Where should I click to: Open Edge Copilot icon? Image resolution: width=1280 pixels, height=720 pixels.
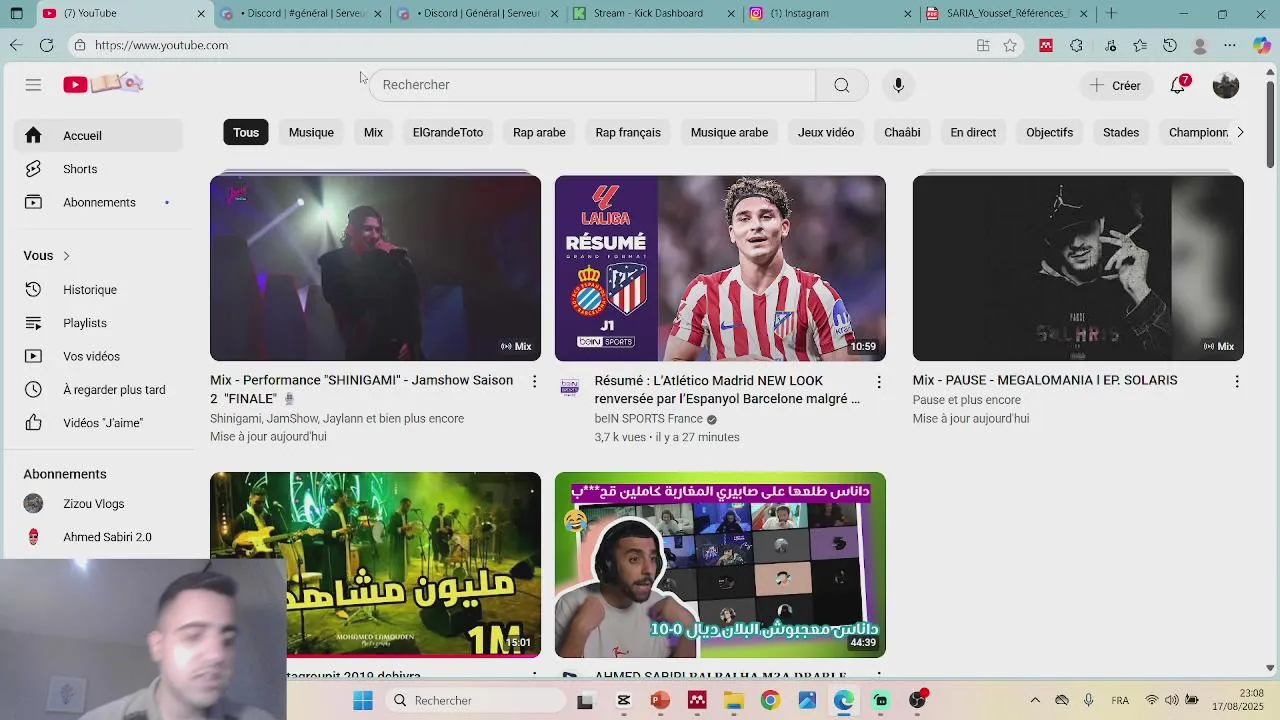1262,45
